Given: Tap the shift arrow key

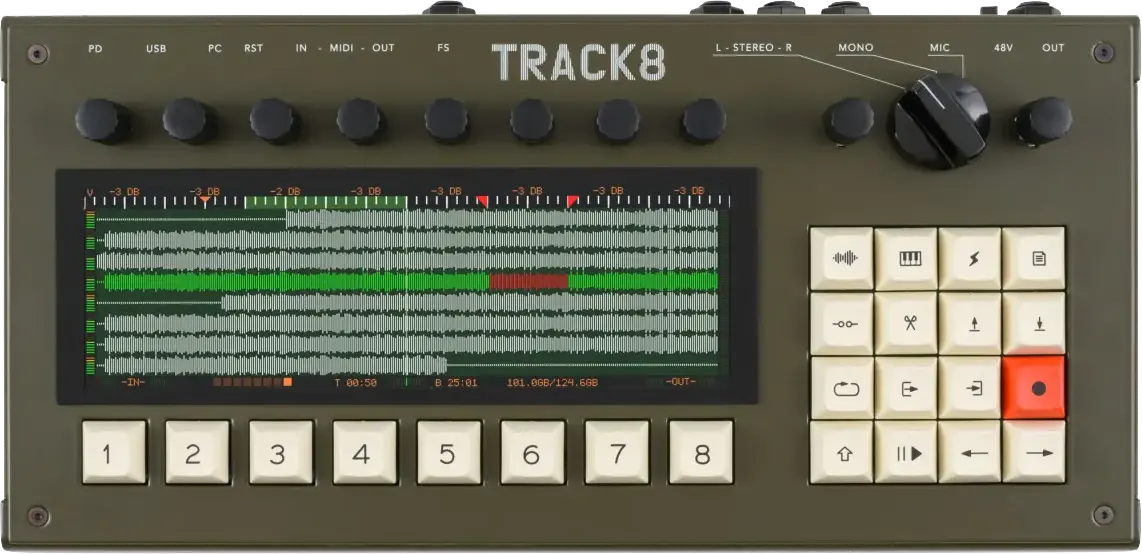Looking at the screenshot, I should 842,452.
